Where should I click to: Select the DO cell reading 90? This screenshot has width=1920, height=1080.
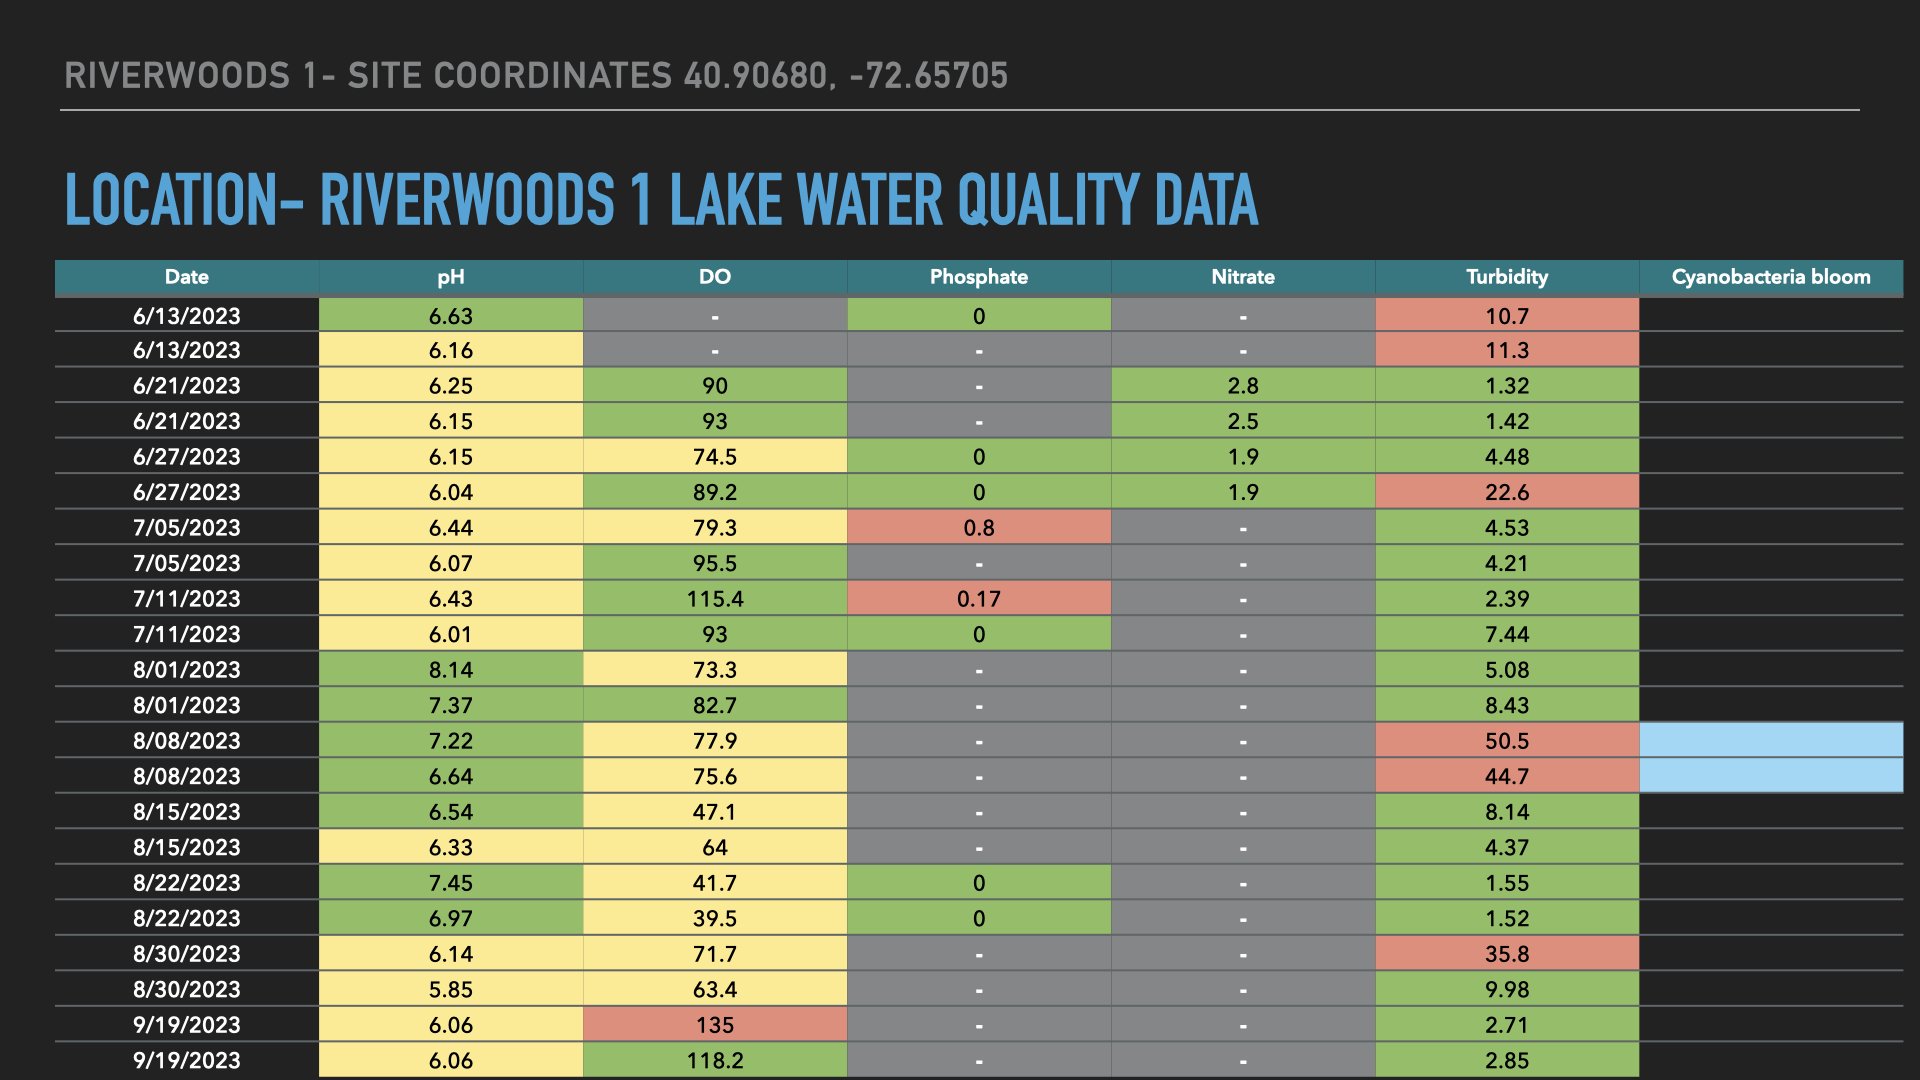pos(715,385)
